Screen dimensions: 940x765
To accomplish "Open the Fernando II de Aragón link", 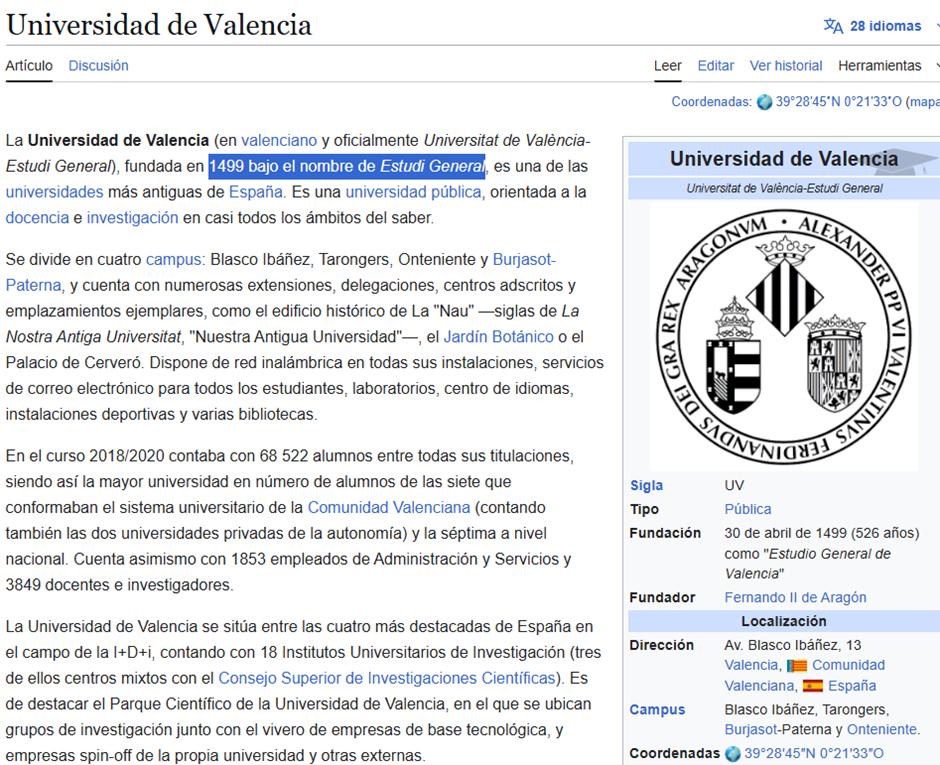I will pyautogui.click(x=795, y=598).
